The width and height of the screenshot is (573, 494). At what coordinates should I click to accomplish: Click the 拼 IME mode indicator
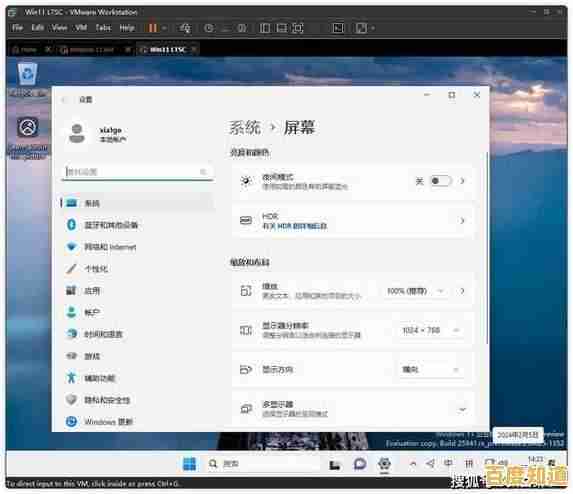[x=469, y=464]
